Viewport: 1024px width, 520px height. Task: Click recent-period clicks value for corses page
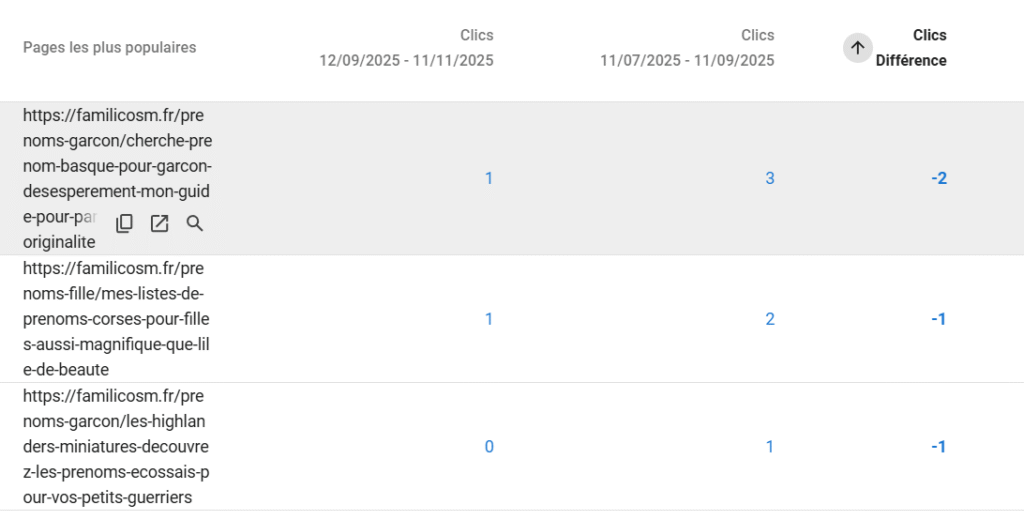pyautogui.click(x=489, y=319)
